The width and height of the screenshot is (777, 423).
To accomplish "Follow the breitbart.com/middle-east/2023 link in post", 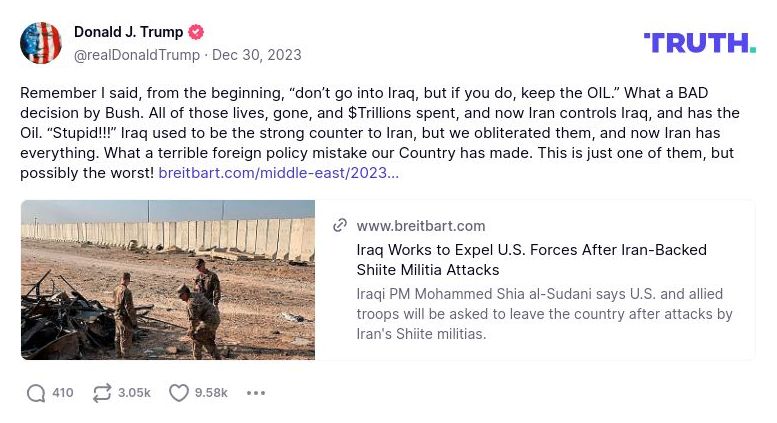I will tap(278, 172).
